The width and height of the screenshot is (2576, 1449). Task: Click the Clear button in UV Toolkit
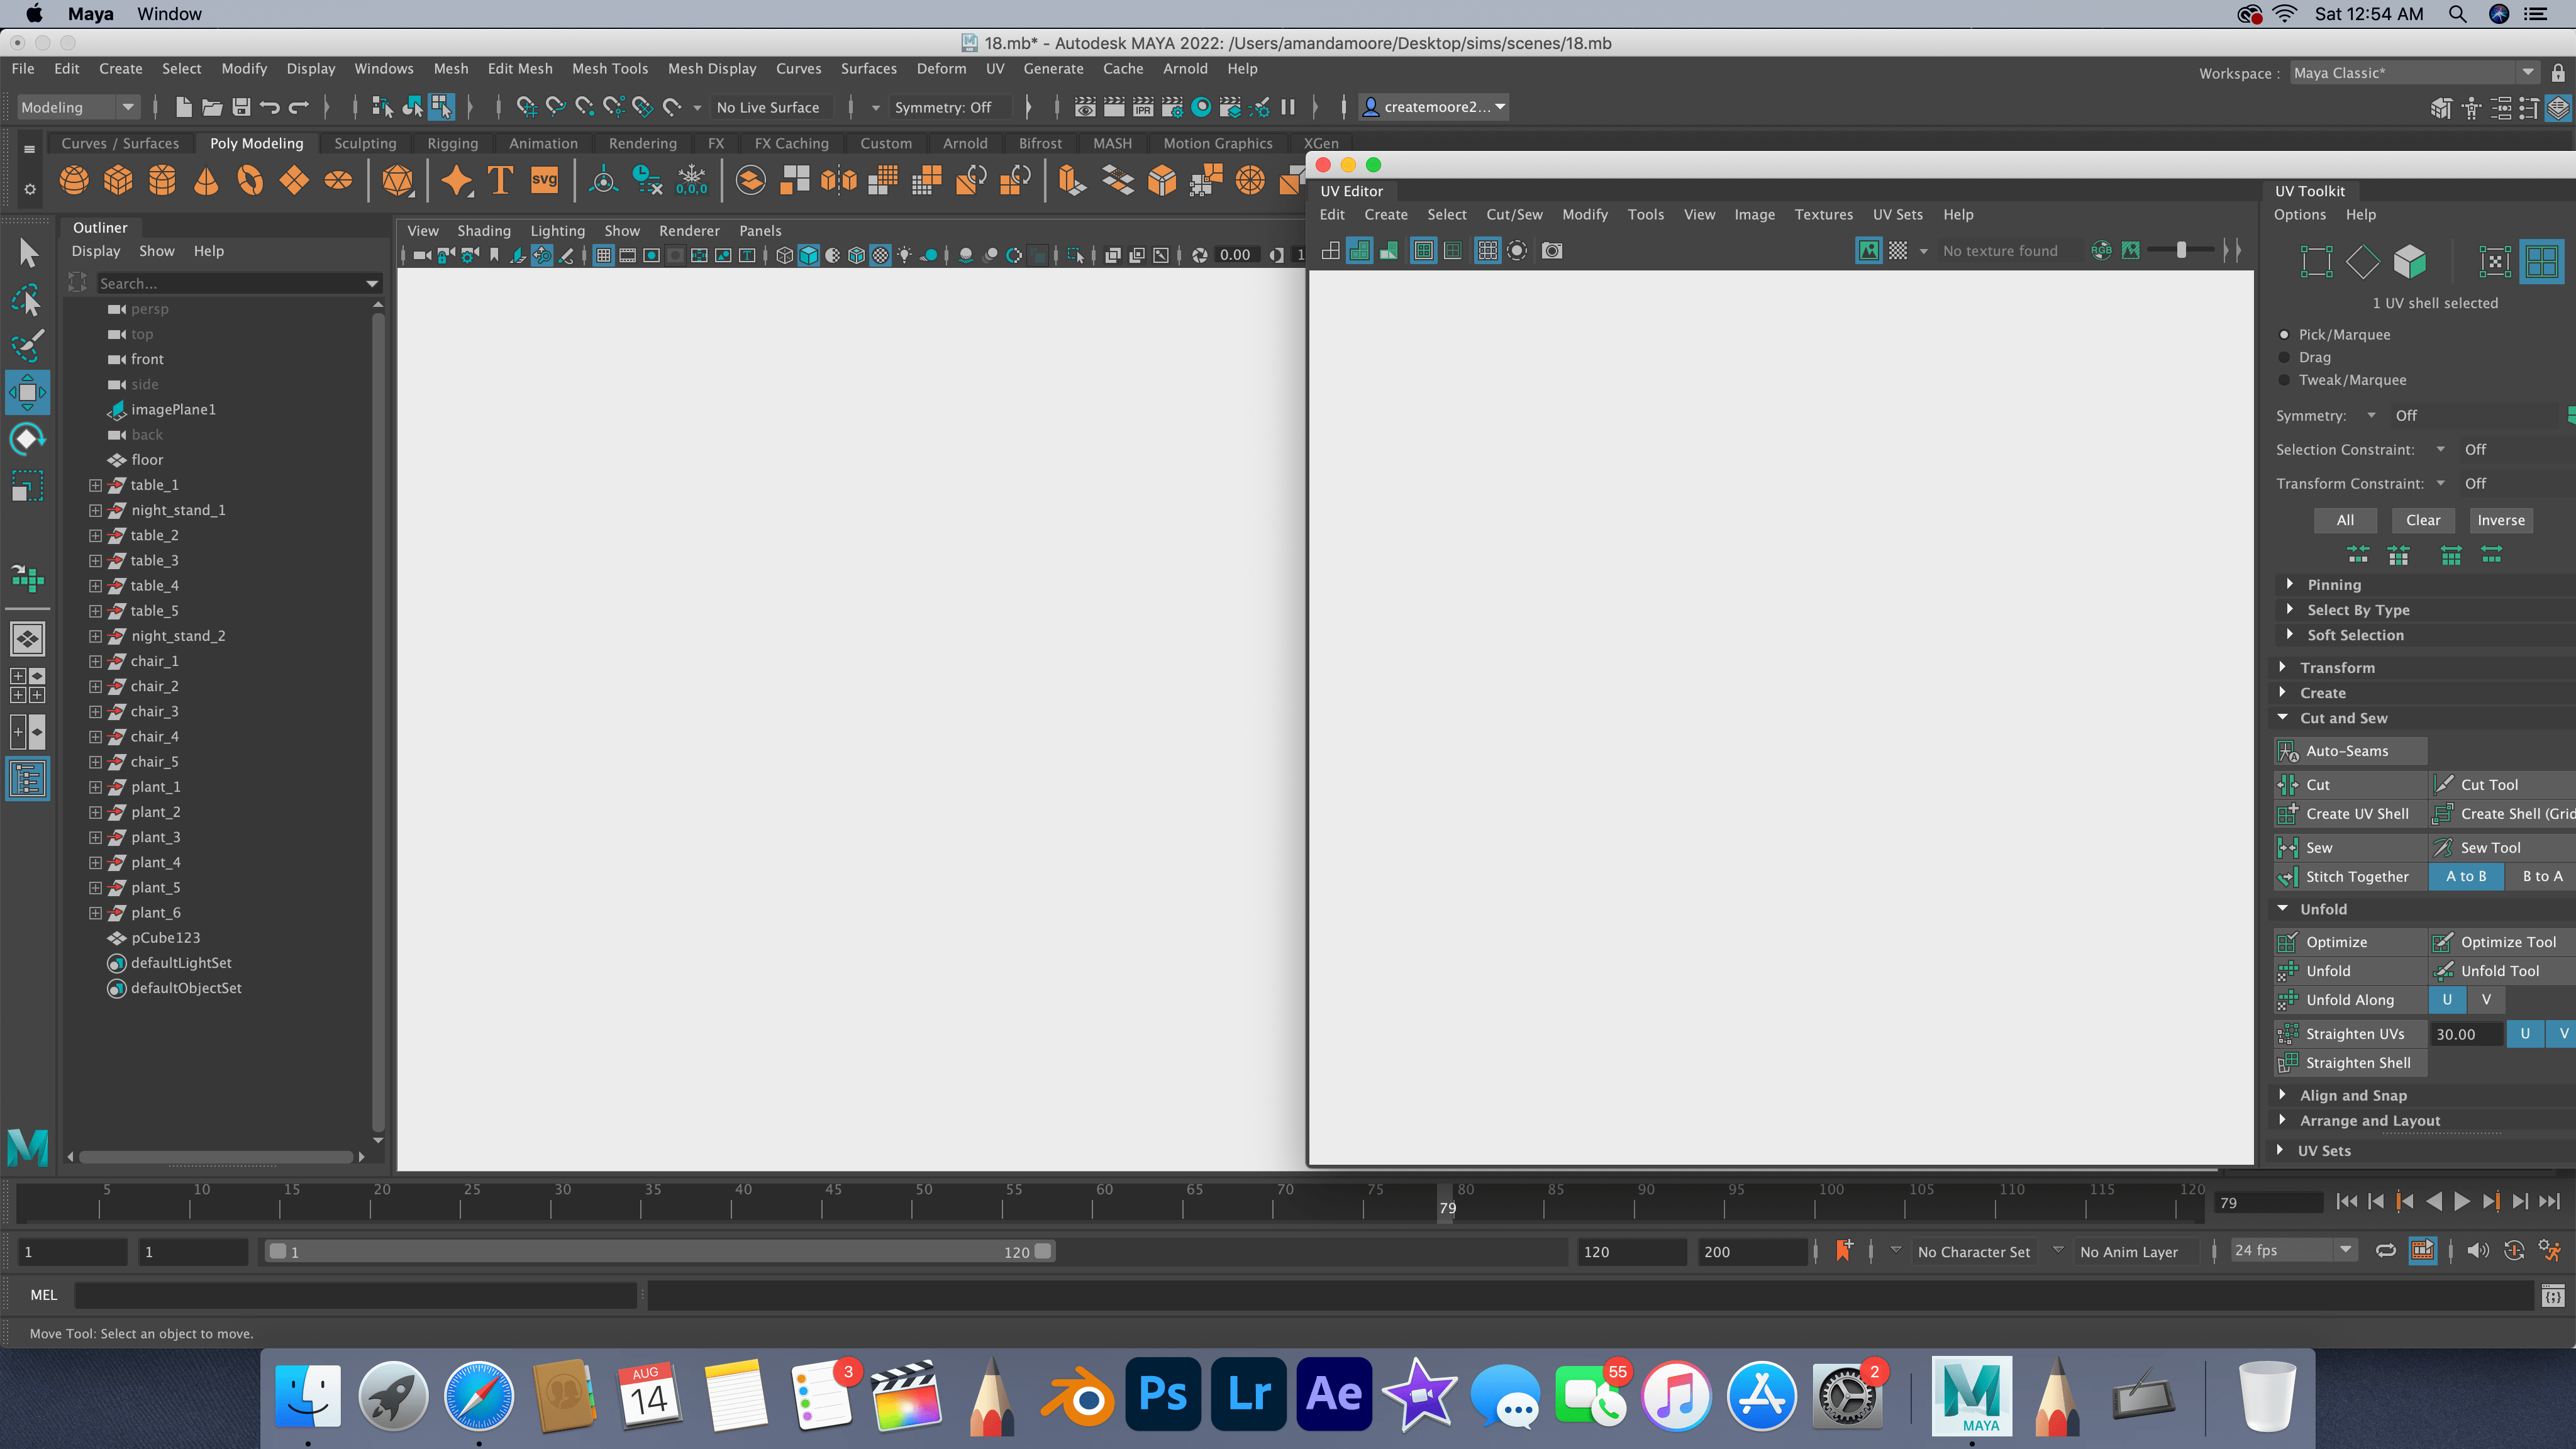2422,519
